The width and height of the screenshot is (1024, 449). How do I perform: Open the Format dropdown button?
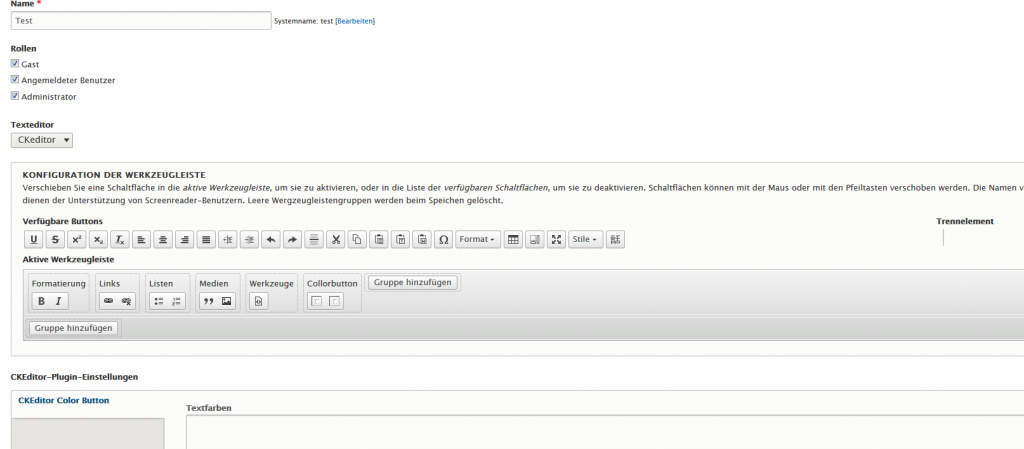point(478,240)
